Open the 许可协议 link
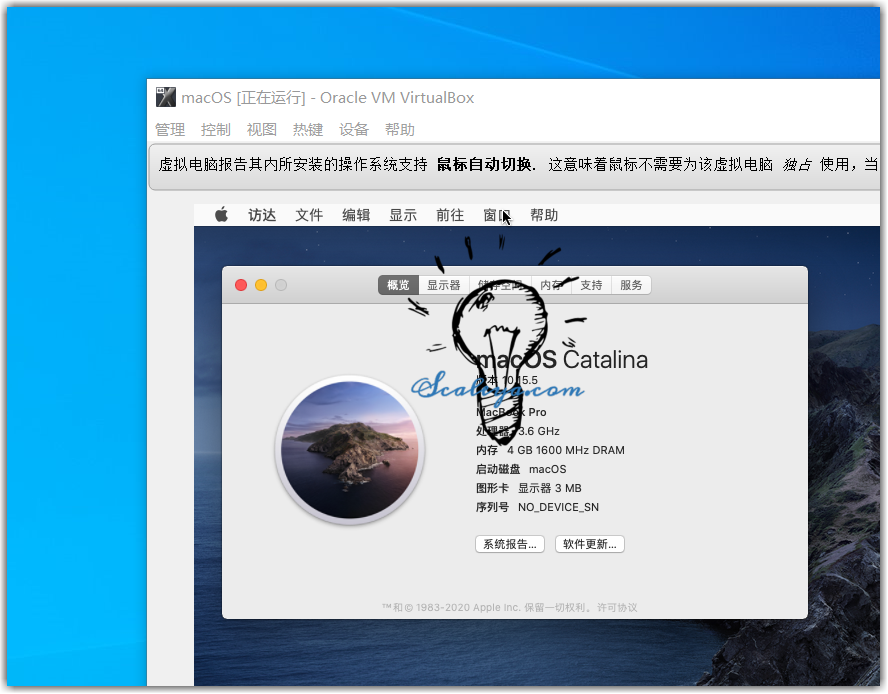This screenshot has height=694, width=888. (x=617, y=607)
